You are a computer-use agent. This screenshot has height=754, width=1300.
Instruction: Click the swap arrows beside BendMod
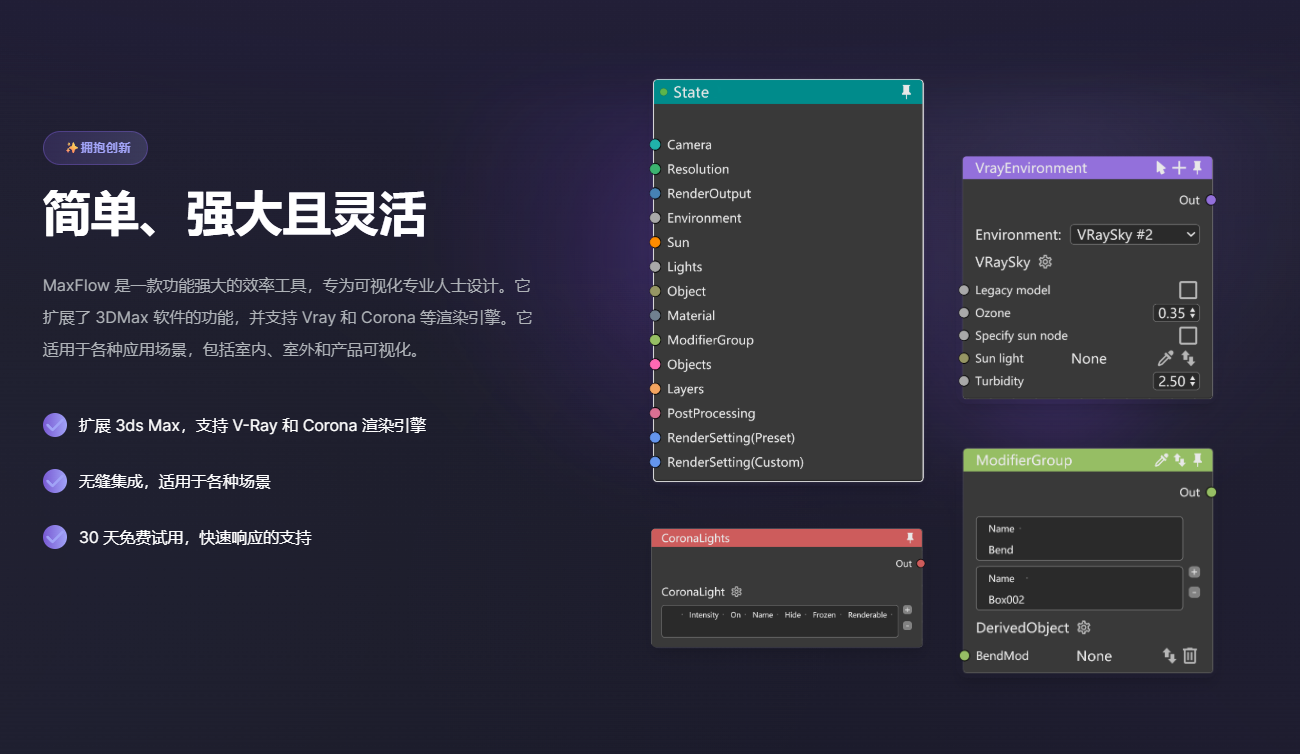tap(1169, 655)
